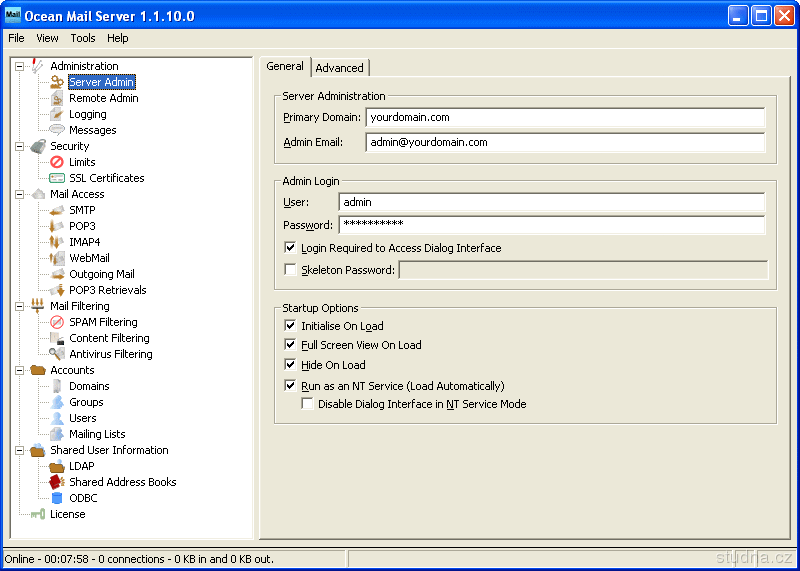Click the Logging pencil icon
The width and height of the screenshot is (800, 571).
click(57, 114)
